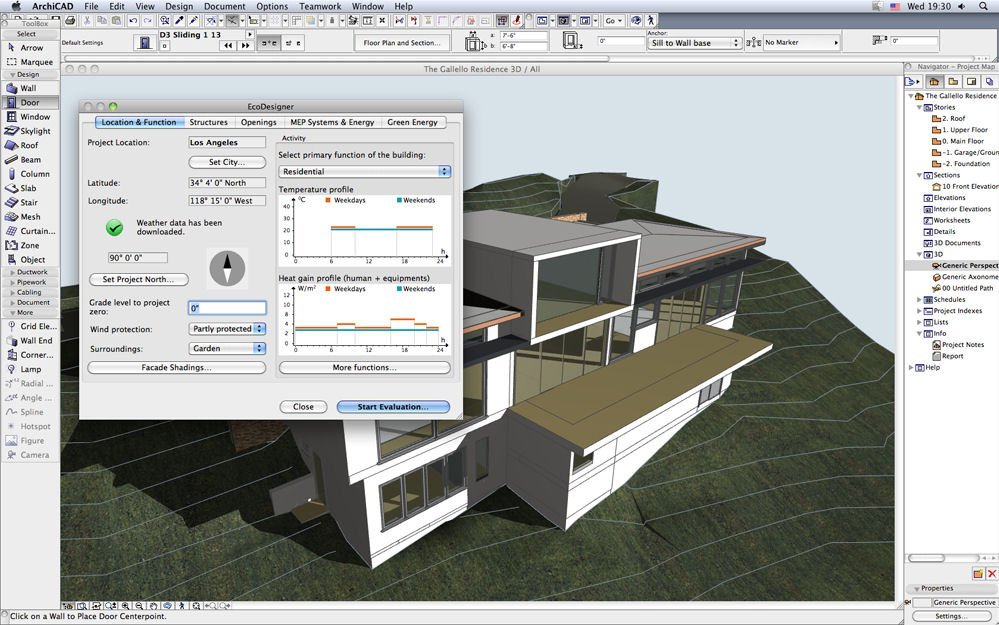Open the Surroundings Garden dropdown

coord(227,349)
